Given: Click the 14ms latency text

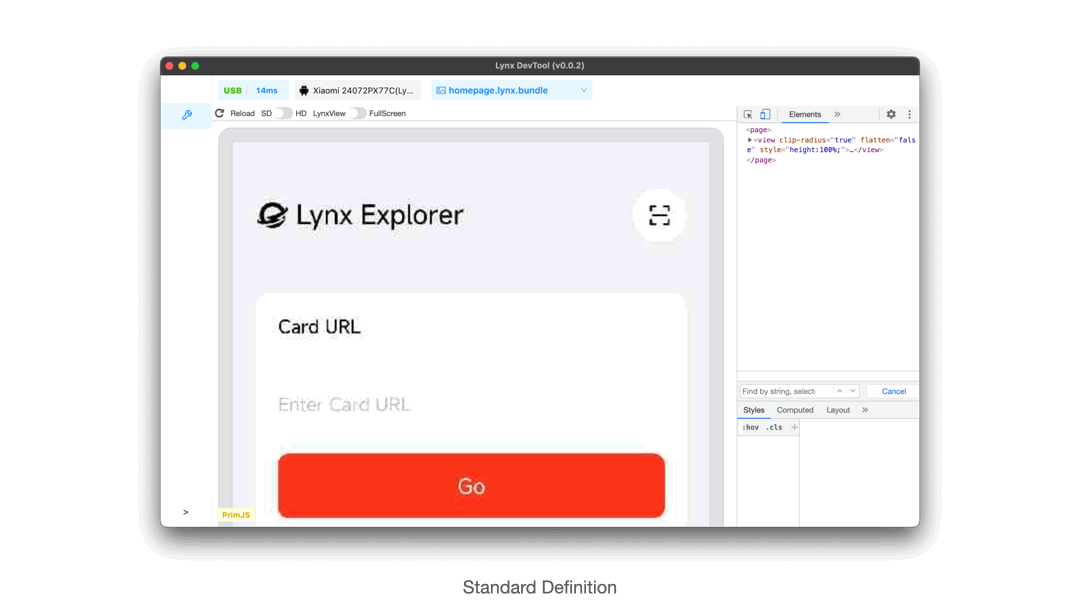Looking at the screenshot, I should (267, 90).
